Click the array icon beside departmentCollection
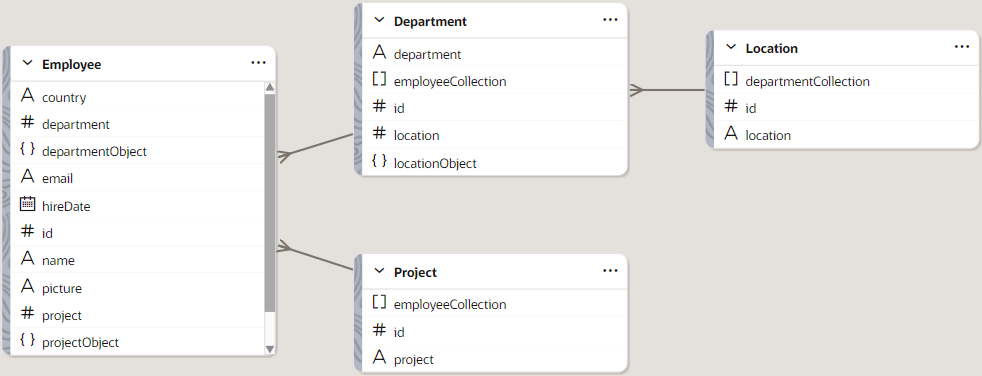The height and width of the screenshot is (376, 982). click(x=730, y=80)
